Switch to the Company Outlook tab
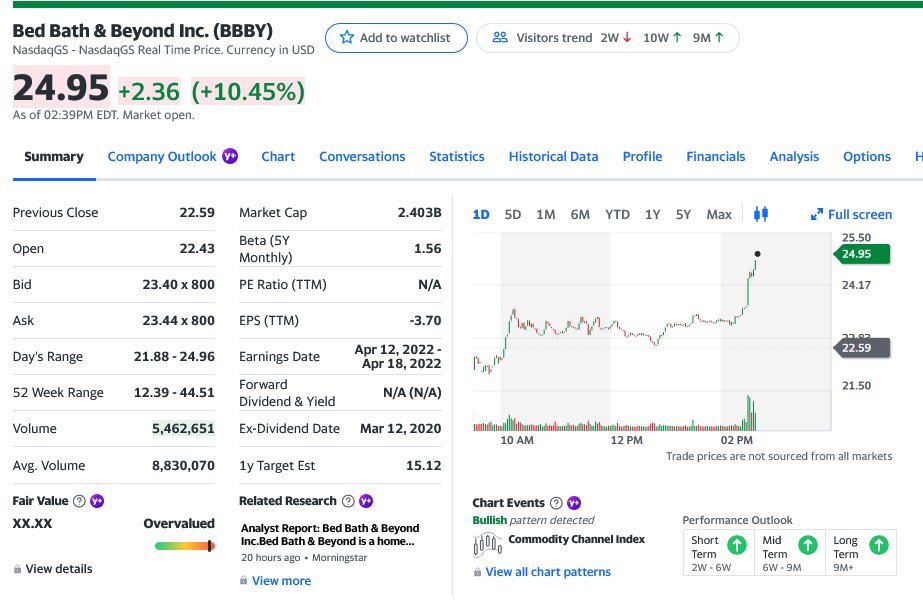923x600 pixels. click(162, 157)
